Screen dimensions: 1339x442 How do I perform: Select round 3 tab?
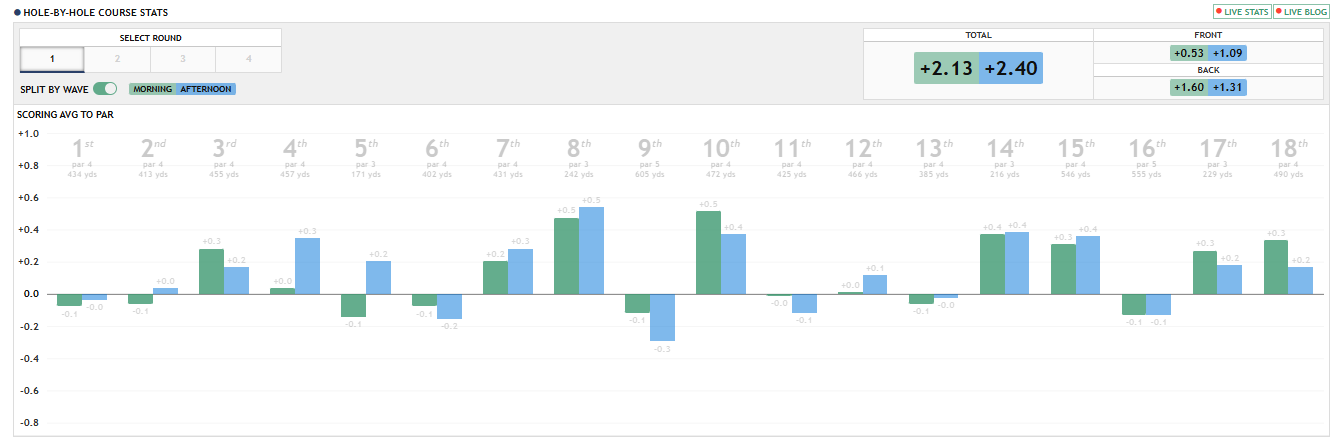183,59
